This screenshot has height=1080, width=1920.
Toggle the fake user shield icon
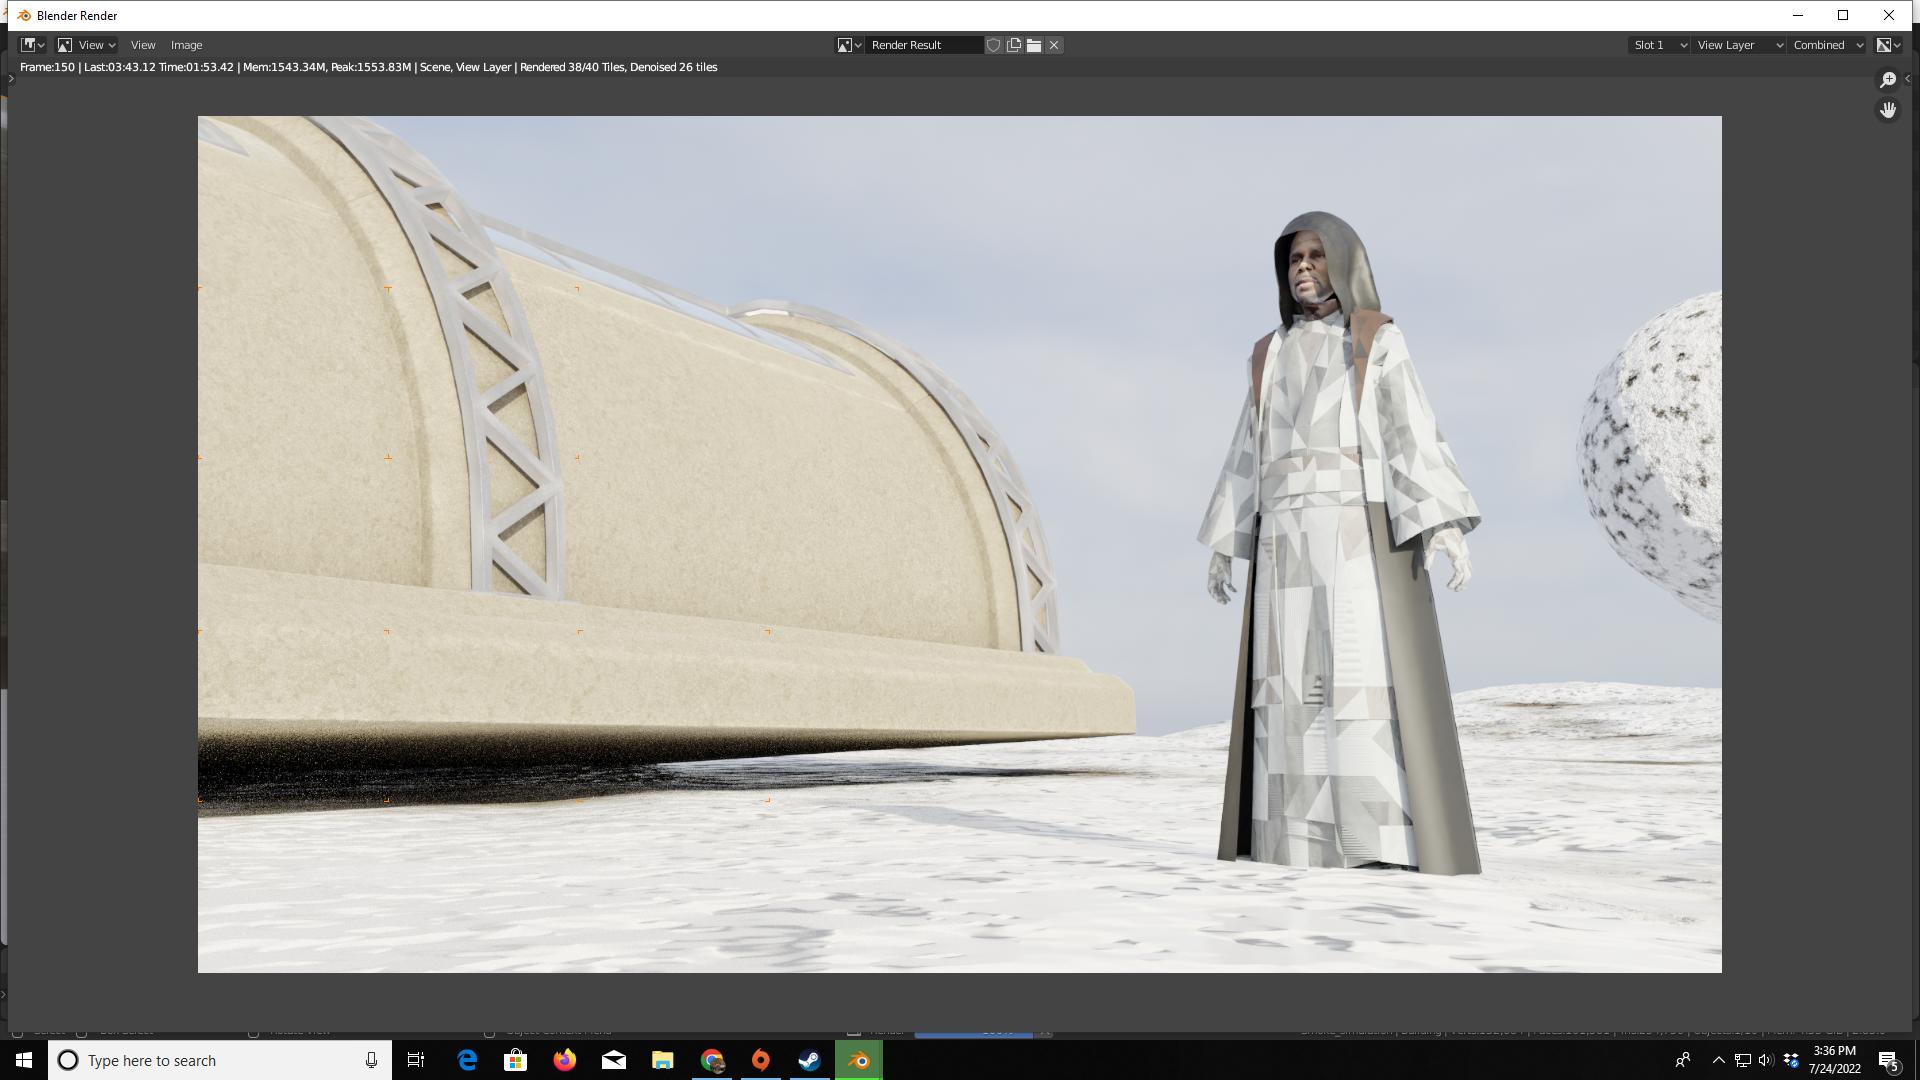click(x=993, y=45)
